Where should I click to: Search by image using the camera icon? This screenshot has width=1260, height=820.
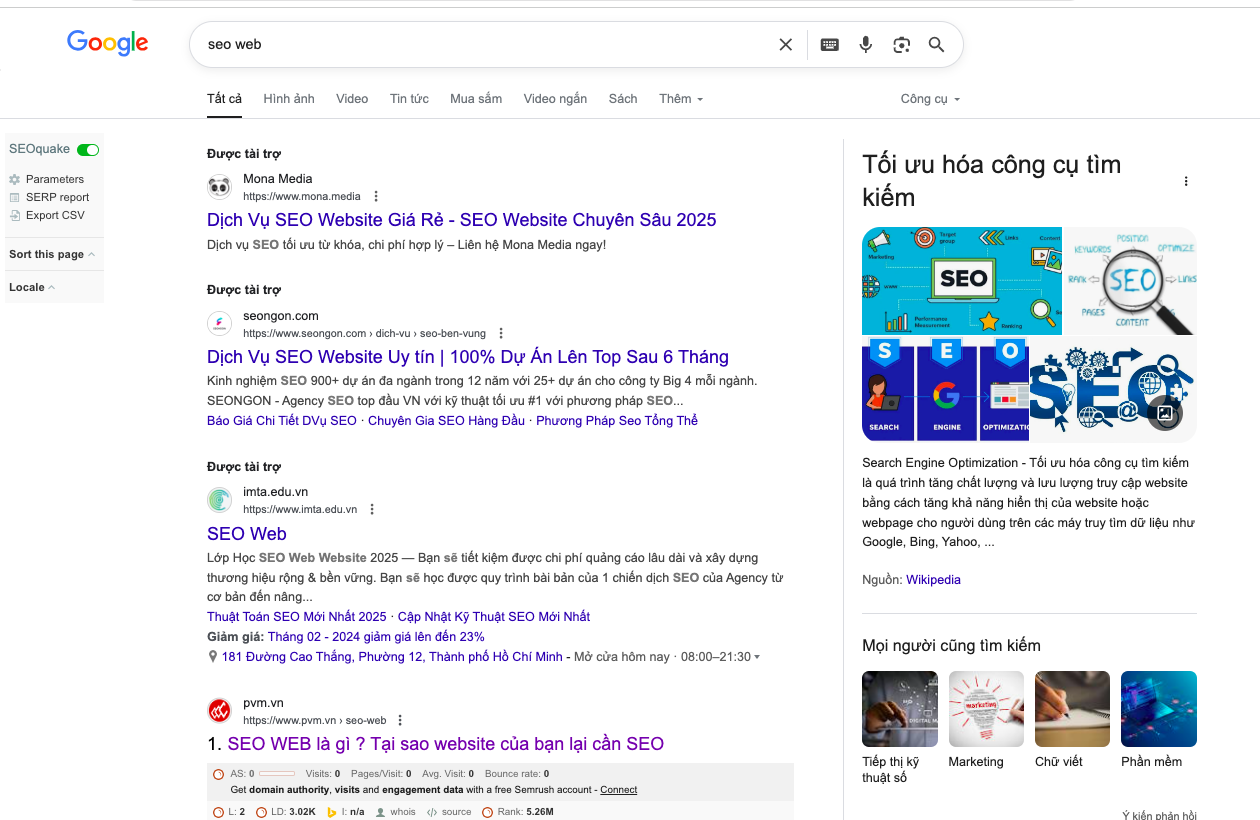tap(901, 44)
